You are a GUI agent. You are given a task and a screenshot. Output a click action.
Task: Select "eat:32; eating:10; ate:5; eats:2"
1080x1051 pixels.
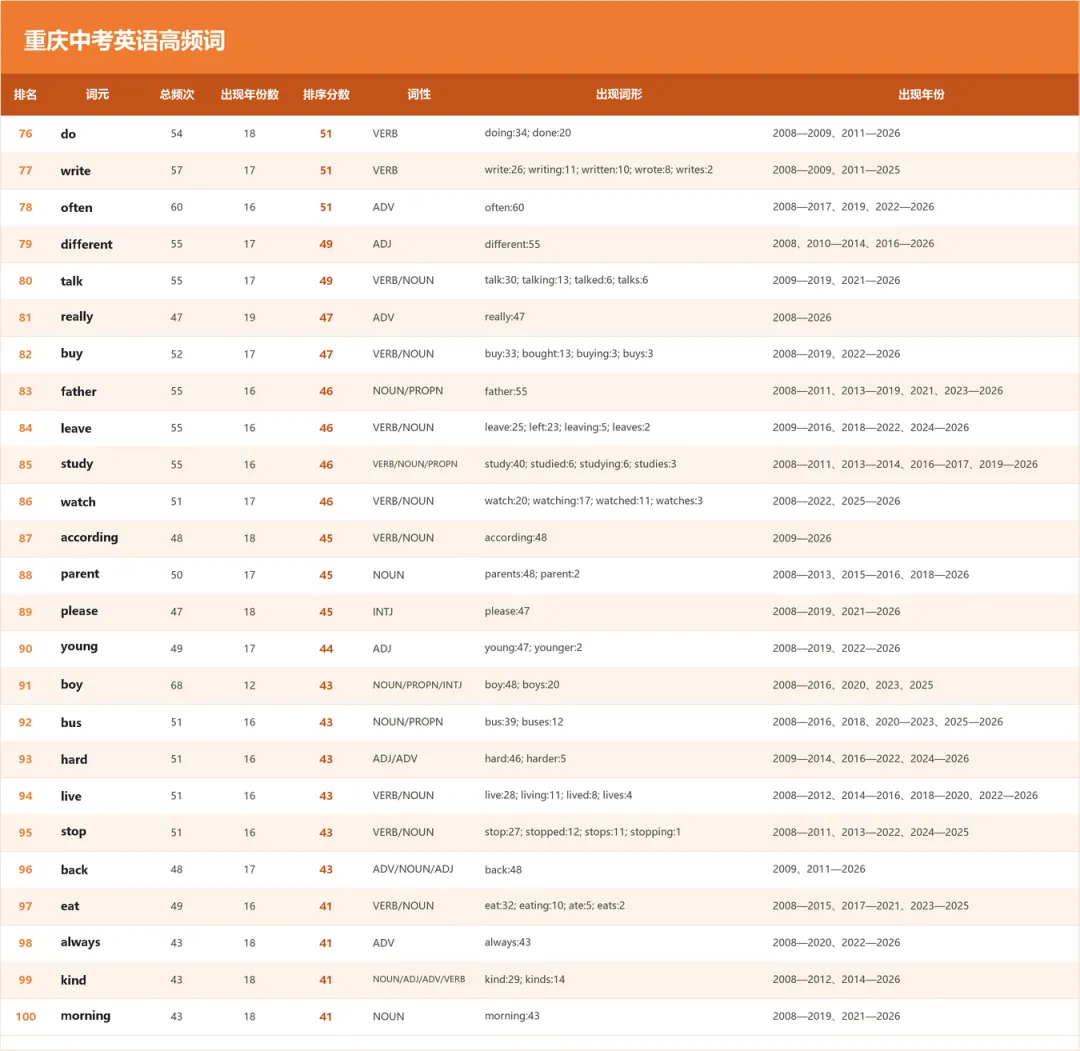tap(554, 906)
